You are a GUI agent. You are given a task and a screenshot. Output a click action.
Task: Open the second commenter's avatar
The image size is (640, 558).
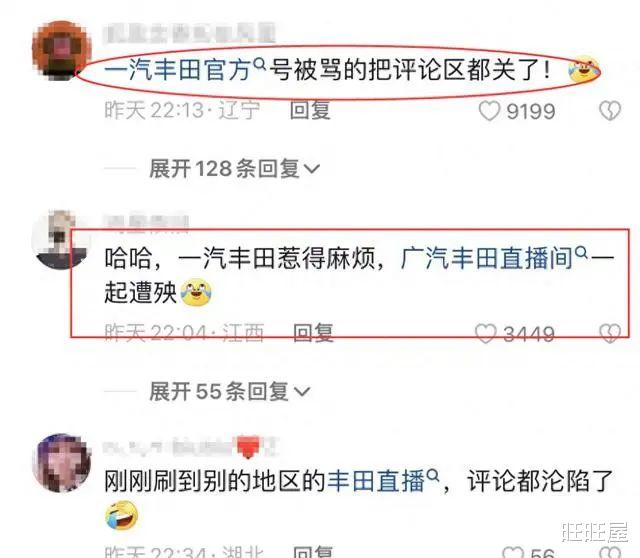coord(61,240)
